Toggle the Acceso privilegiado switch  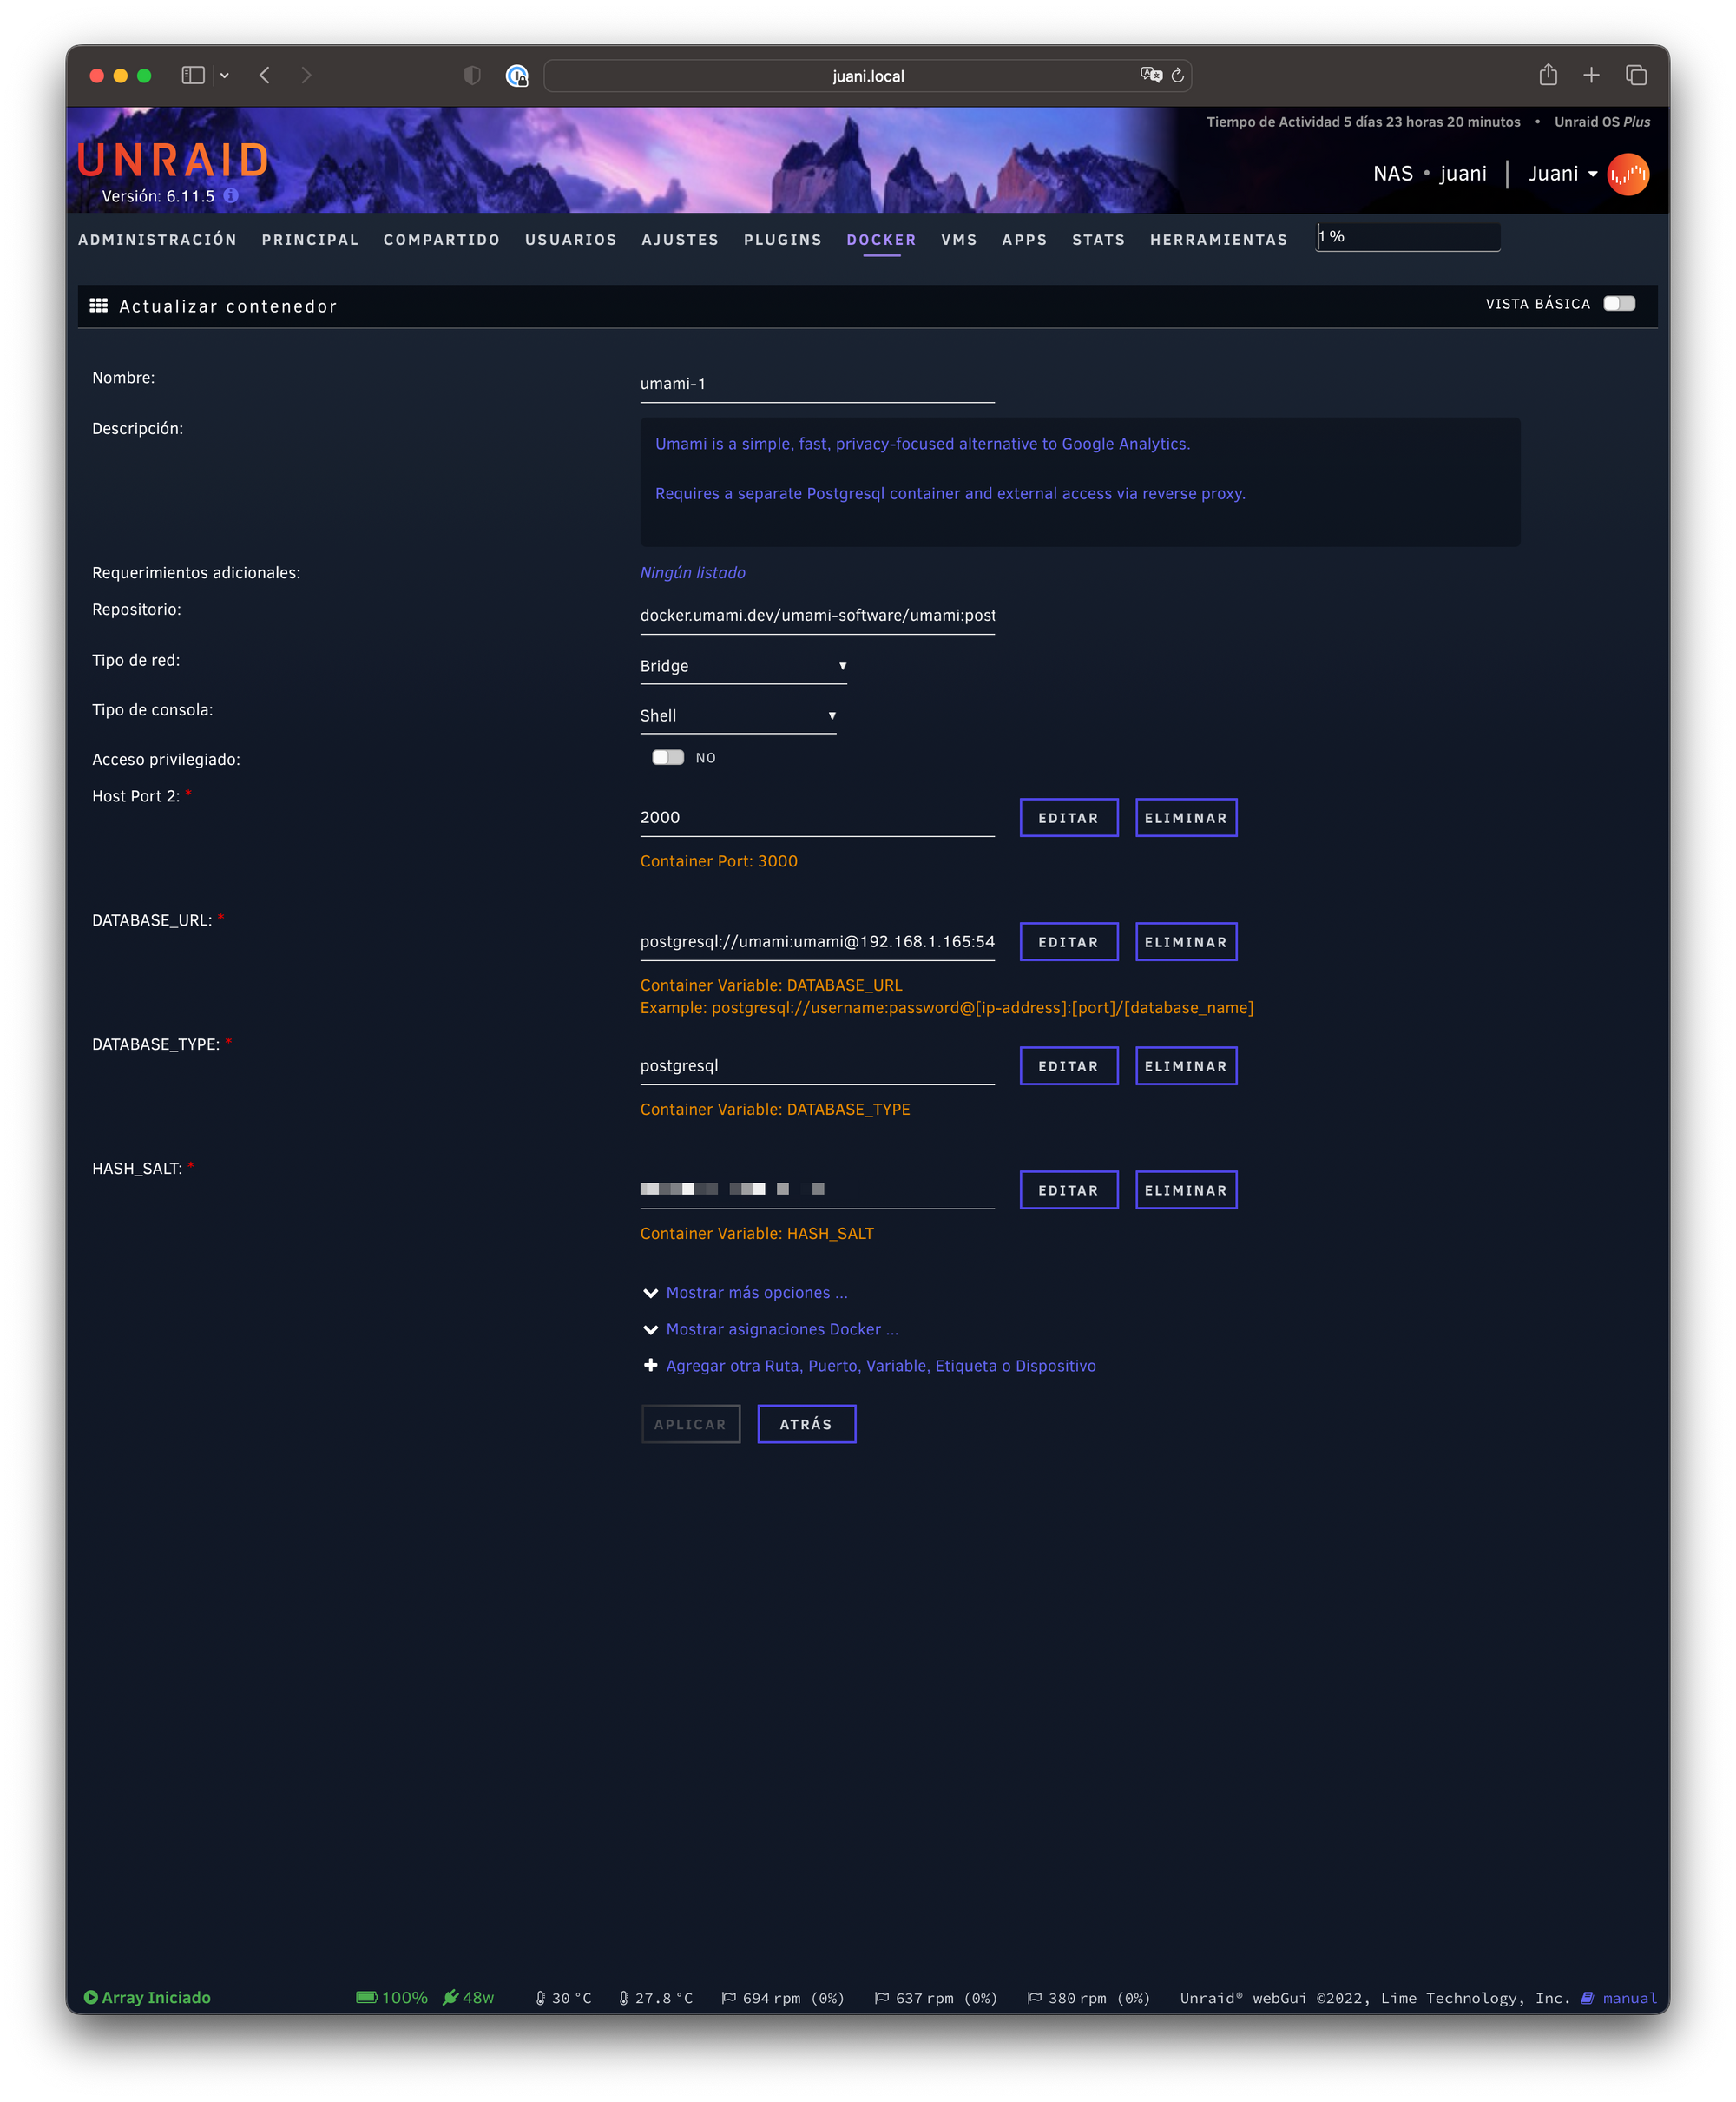(668, 757)
